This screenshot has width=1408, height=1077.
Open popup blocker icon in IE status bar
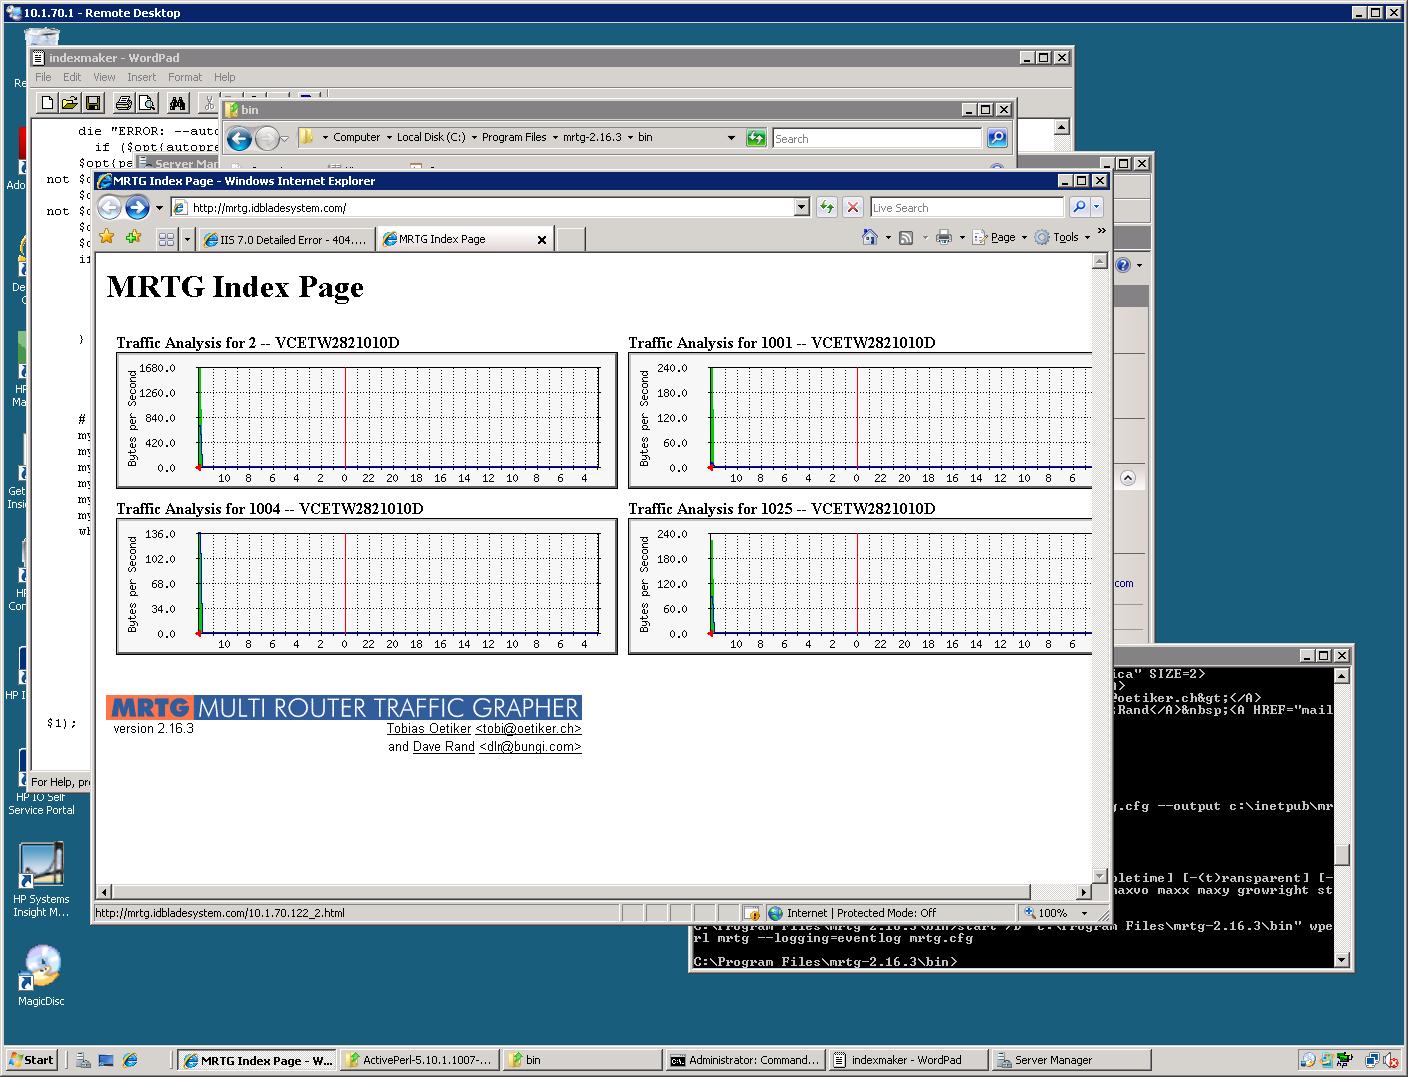752,913
